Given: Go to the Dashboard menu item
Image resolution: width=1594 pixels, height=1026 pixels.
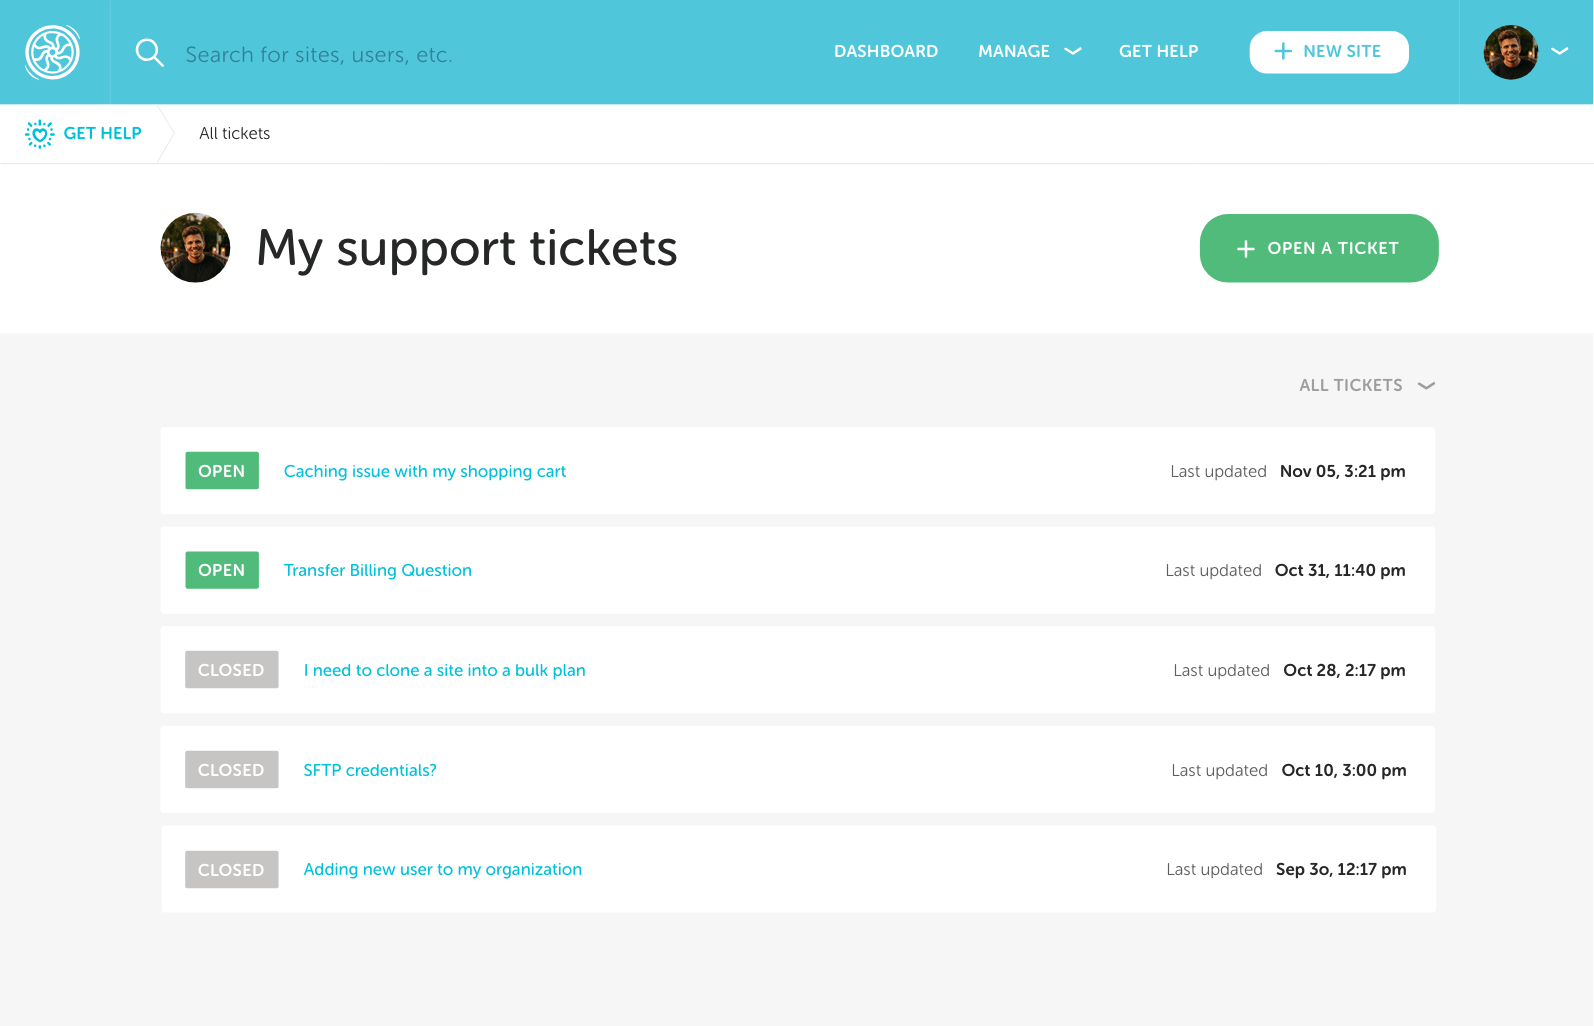Looking at the screenshot, I should pyautogui.click(x=885, y=51).
